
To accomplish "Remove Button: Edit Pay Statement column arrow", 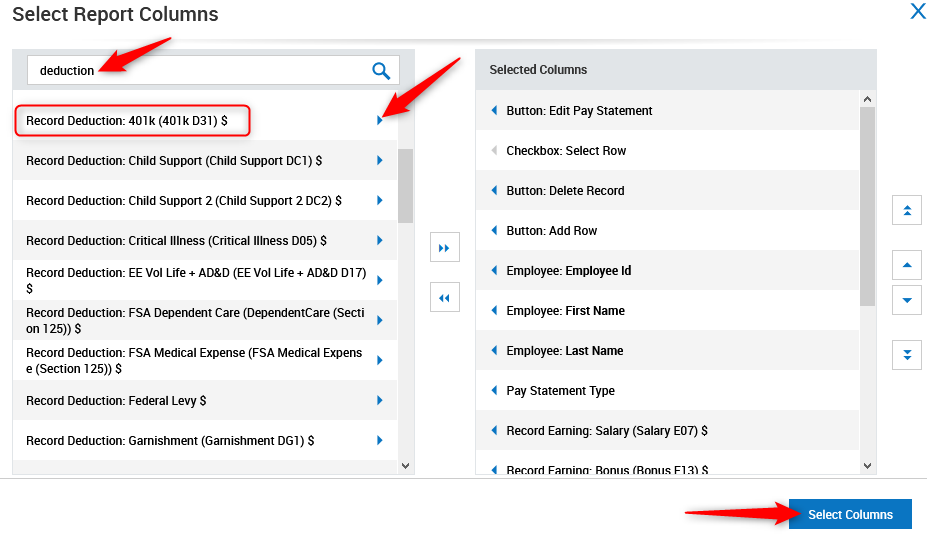I will pyautogui.click(x=494, y=110).
